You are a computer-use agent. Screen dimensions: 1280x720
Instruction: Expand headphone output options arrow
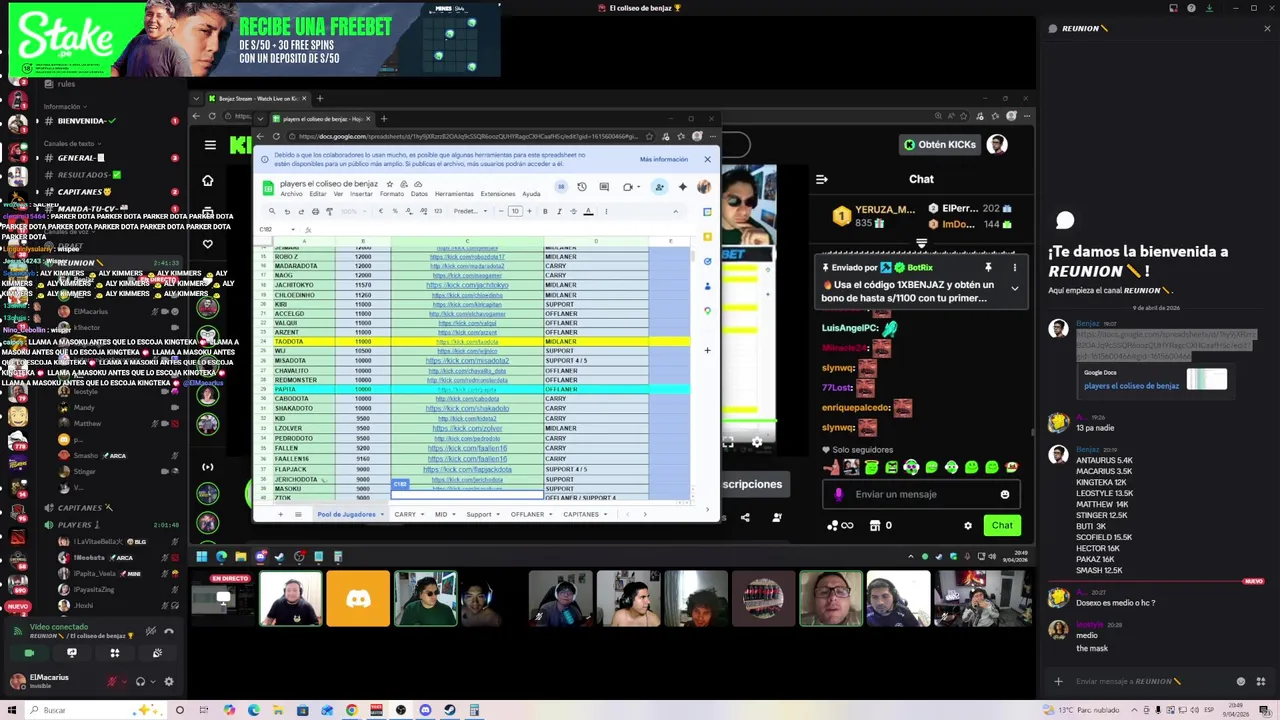tap(152, 682)
